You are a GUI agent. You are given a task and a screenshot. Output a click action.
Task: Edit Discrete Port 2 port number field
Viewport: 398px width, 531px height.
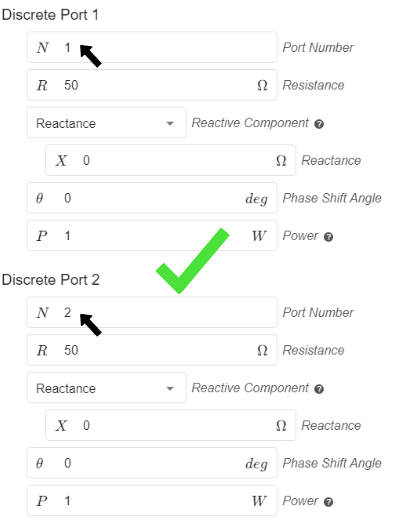152,312
